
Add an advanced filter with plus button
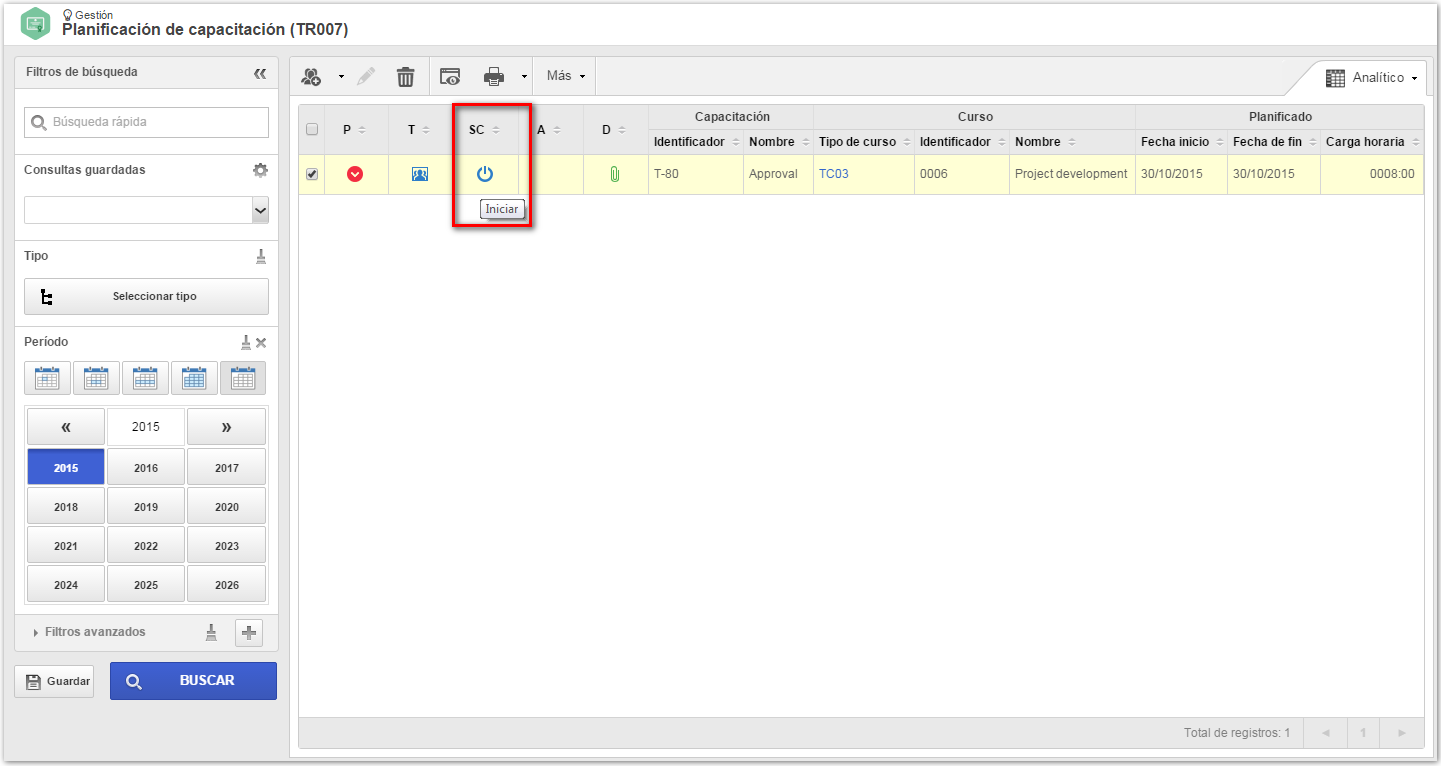point(249,633)
